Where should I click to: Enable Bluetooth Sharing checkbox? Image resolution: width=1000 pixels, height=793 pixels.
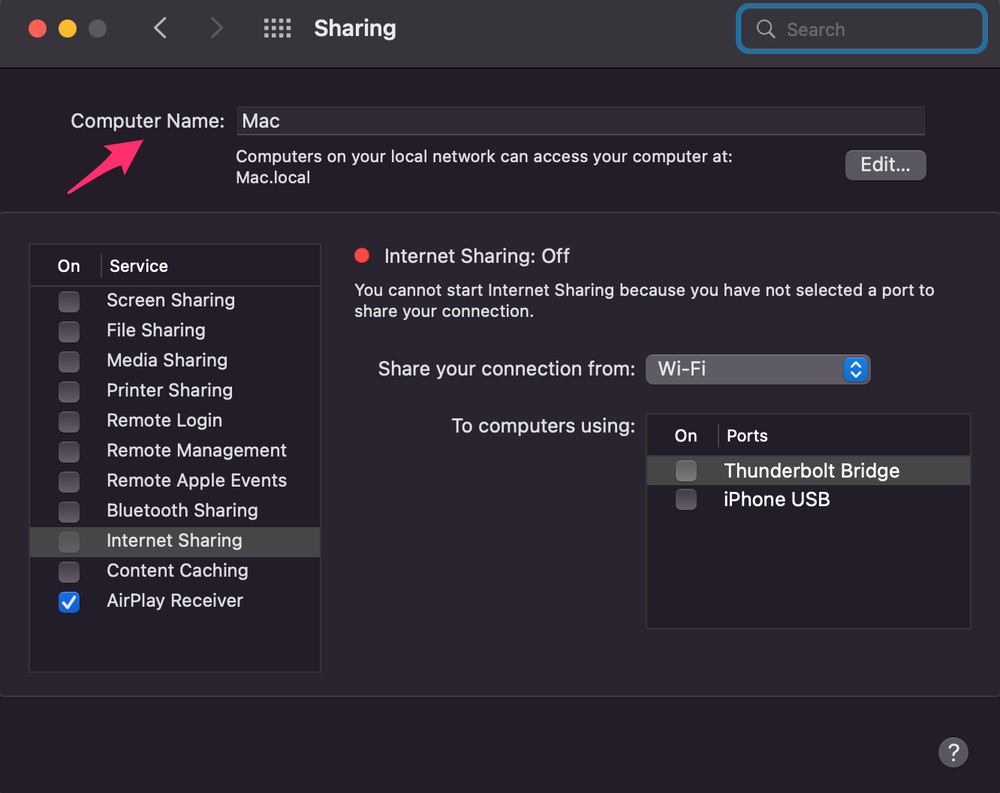coord(69,511)
